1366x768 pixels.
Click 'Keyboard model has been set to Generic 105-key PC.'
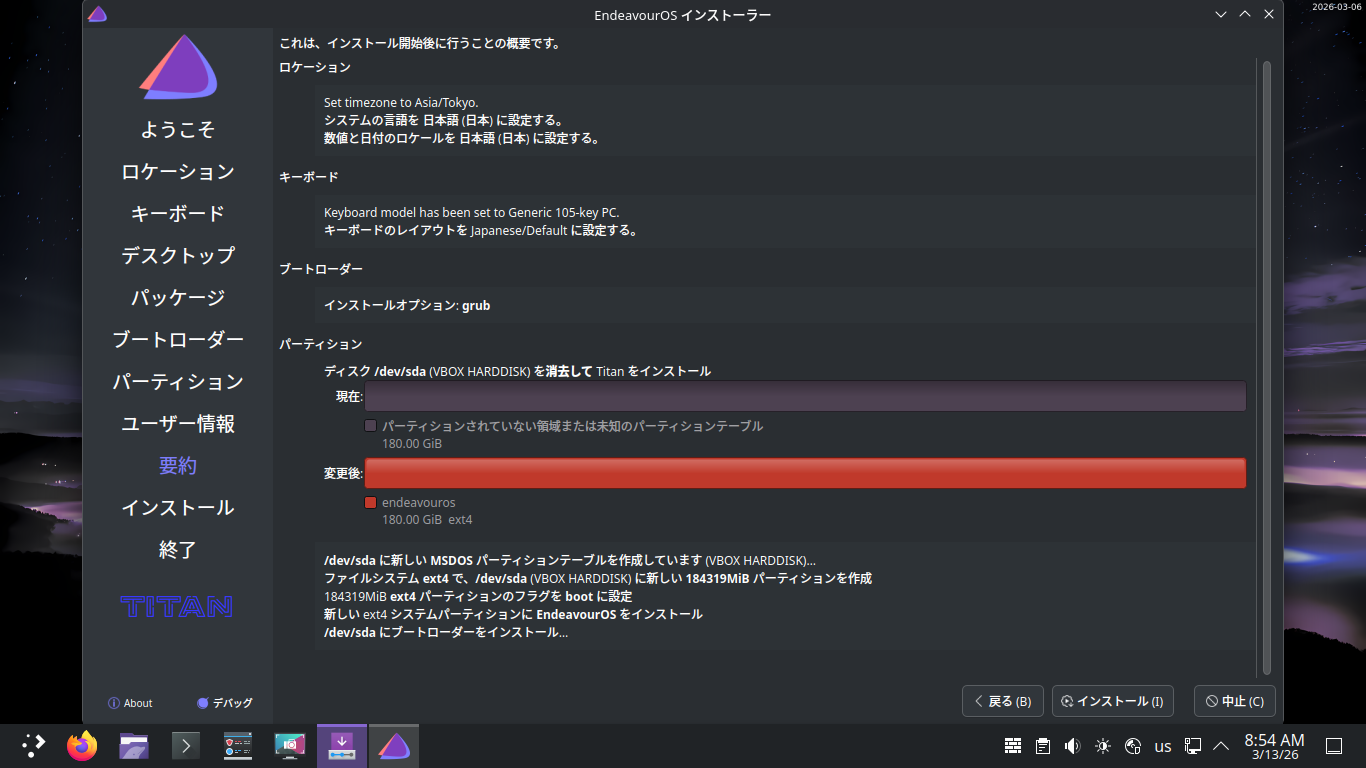[472, 212]
